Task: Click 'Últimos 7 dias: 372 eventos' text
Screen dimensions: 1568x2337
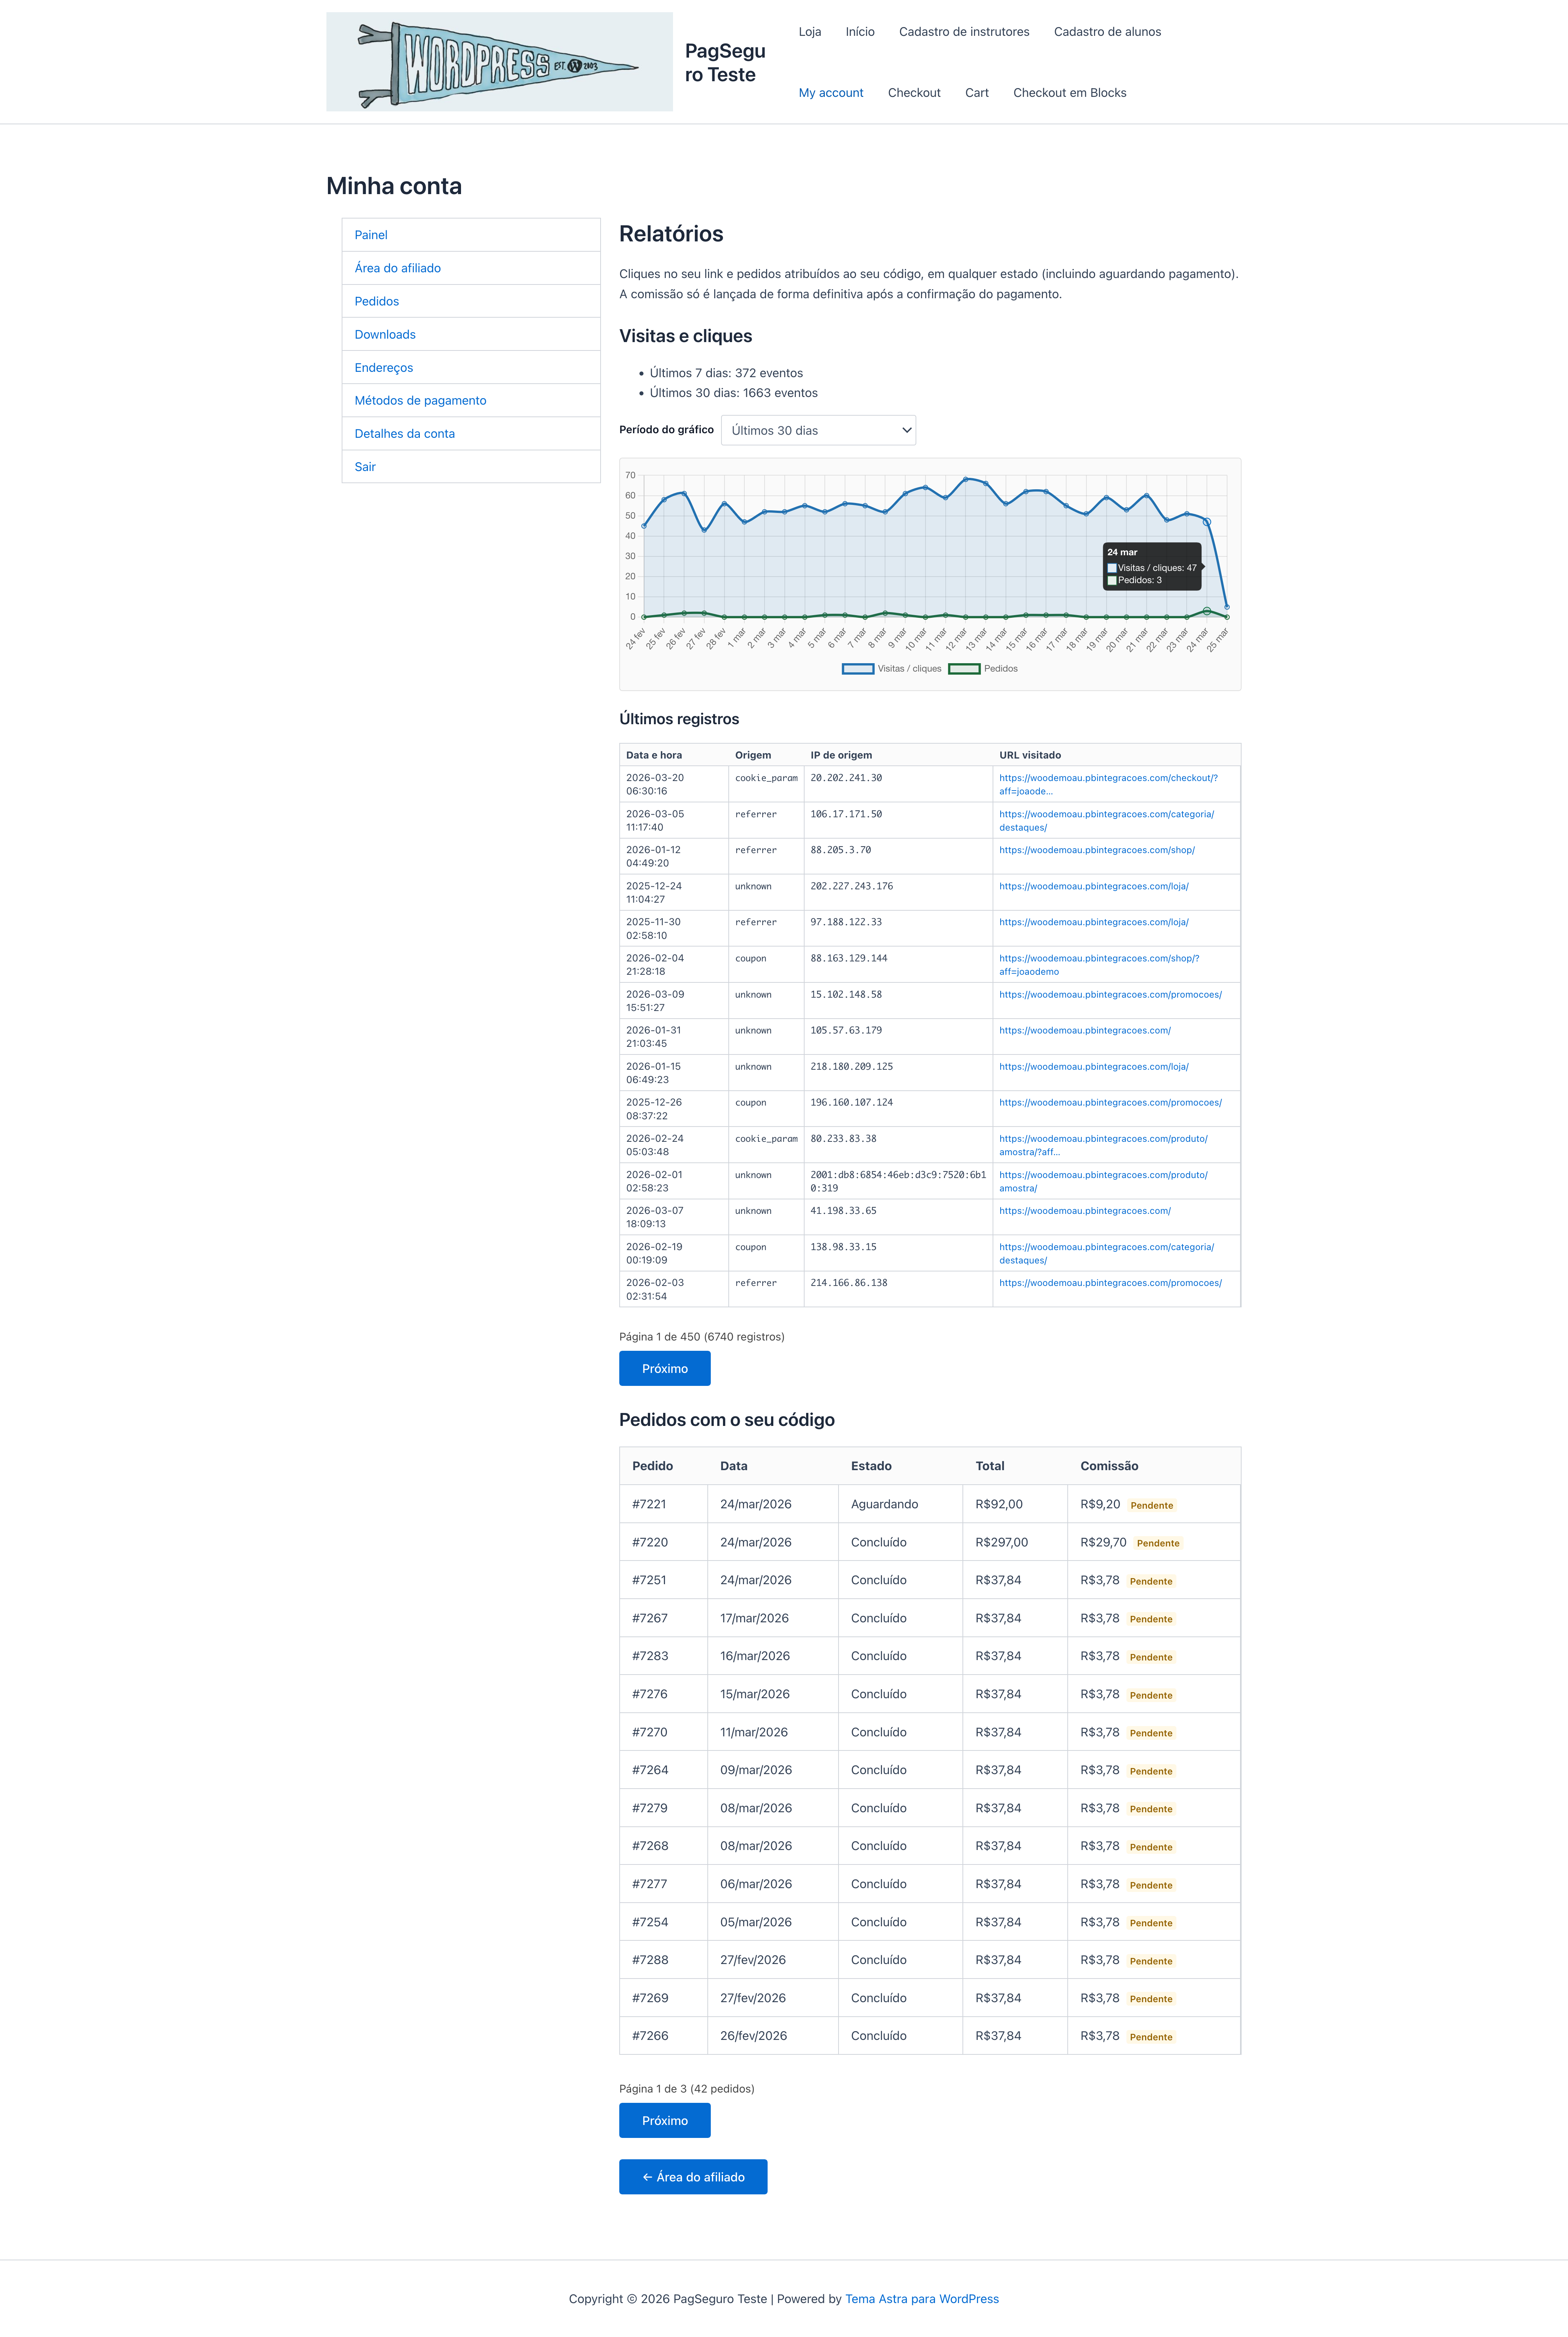Action: 726,373
